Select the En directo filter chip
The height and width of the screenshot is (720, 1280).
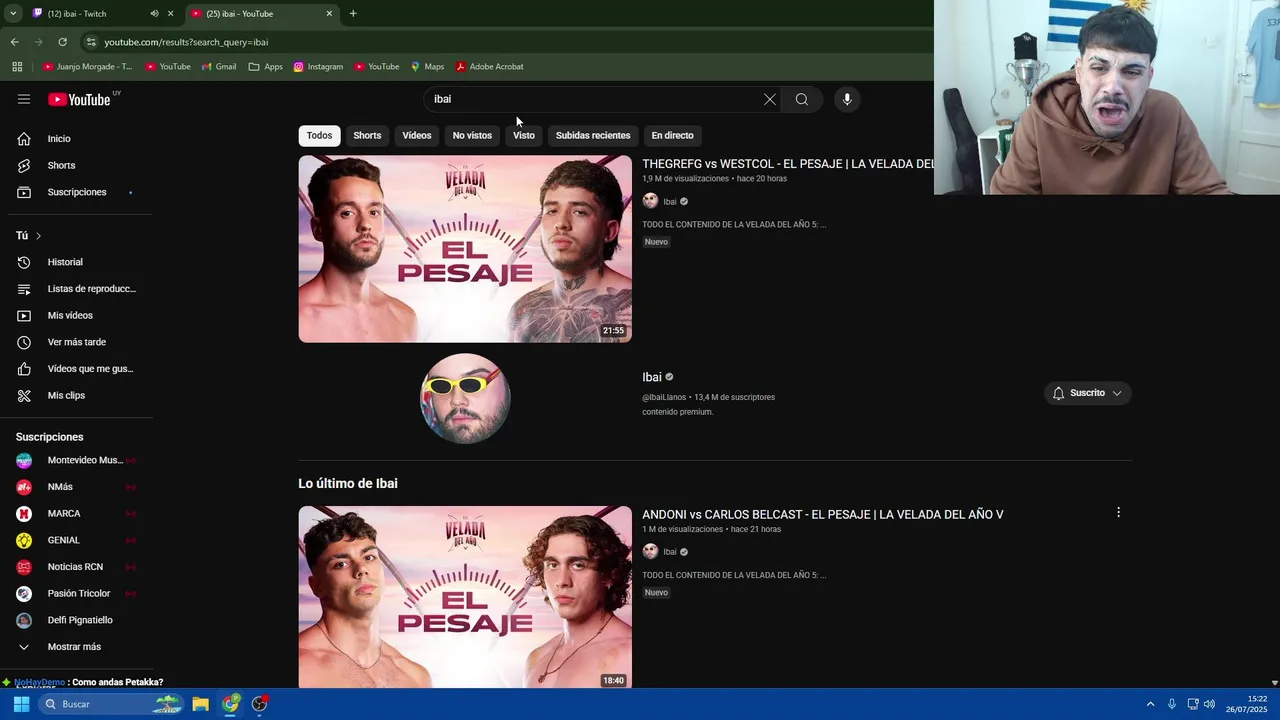[x=672, y=135]
